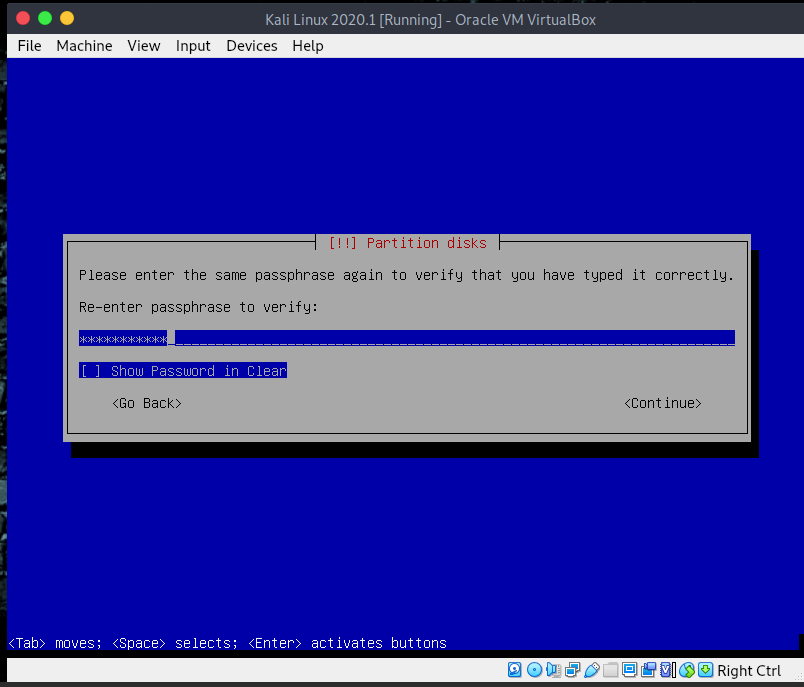Click the green window button in title bar
Image resolution: width=804 pixels, height=687 pixels.
(45, 18)
